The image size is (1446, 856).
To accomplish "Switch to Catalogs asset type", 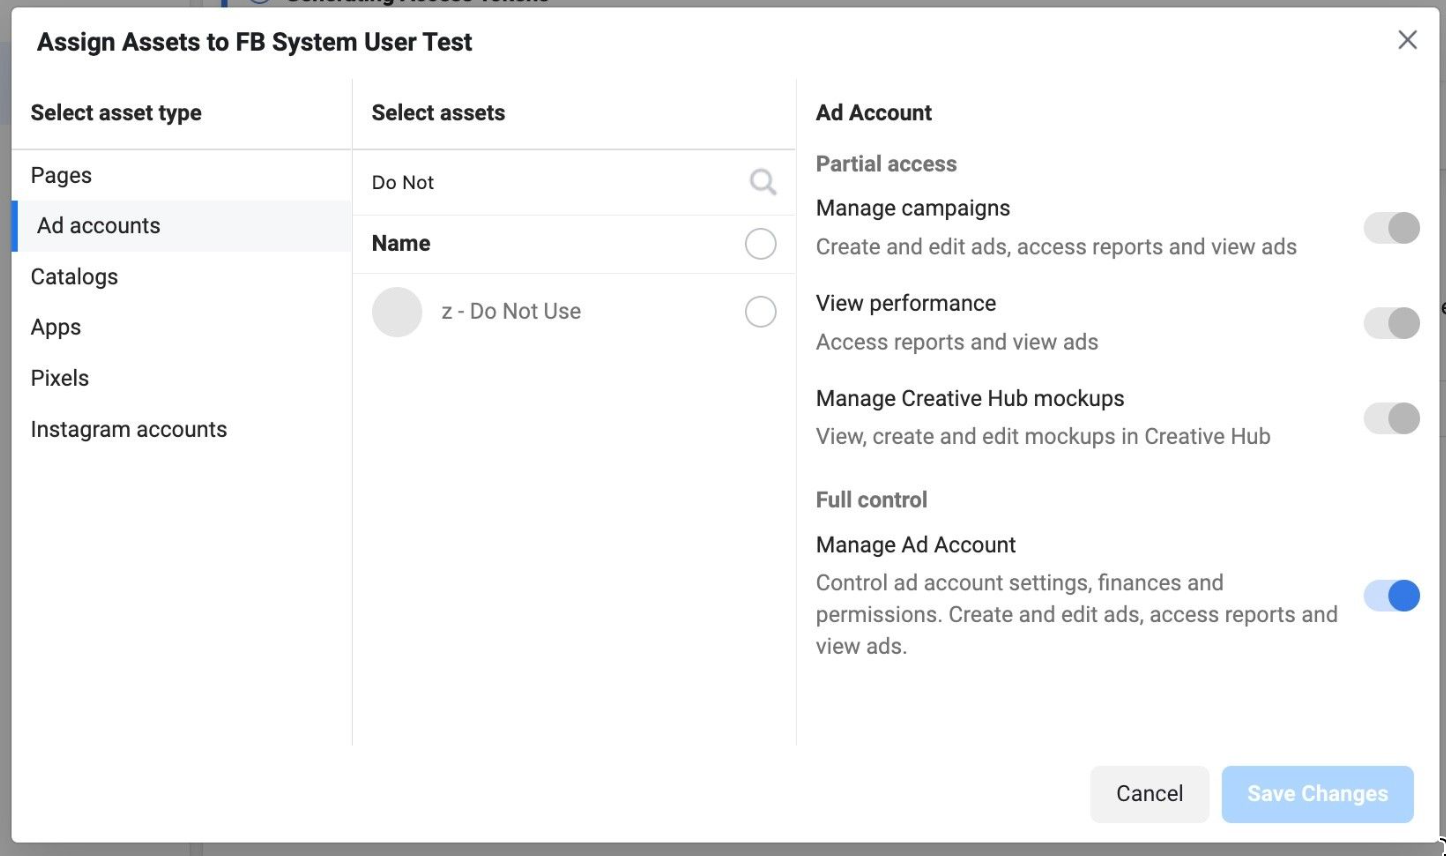I will (x=182, y=277).
